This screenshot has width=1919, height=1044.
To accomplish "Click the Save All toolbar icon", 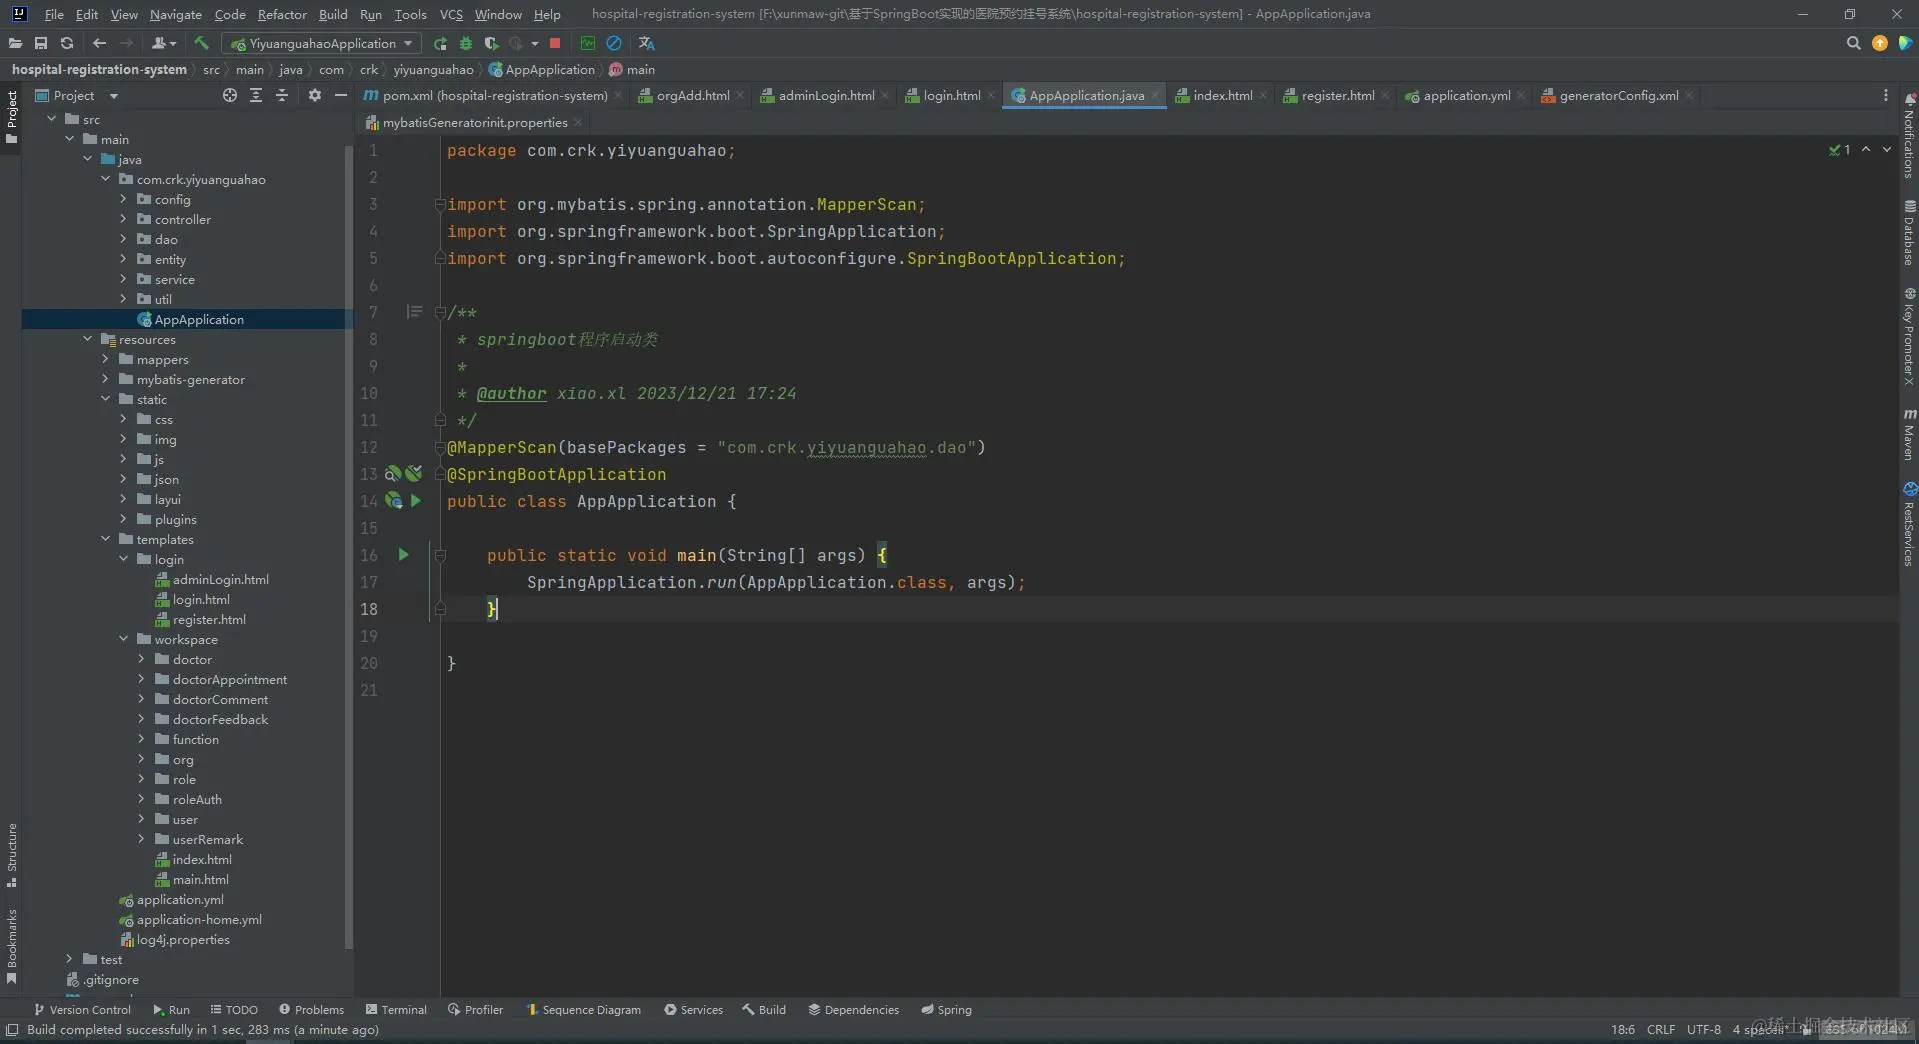I will point(41,43).
